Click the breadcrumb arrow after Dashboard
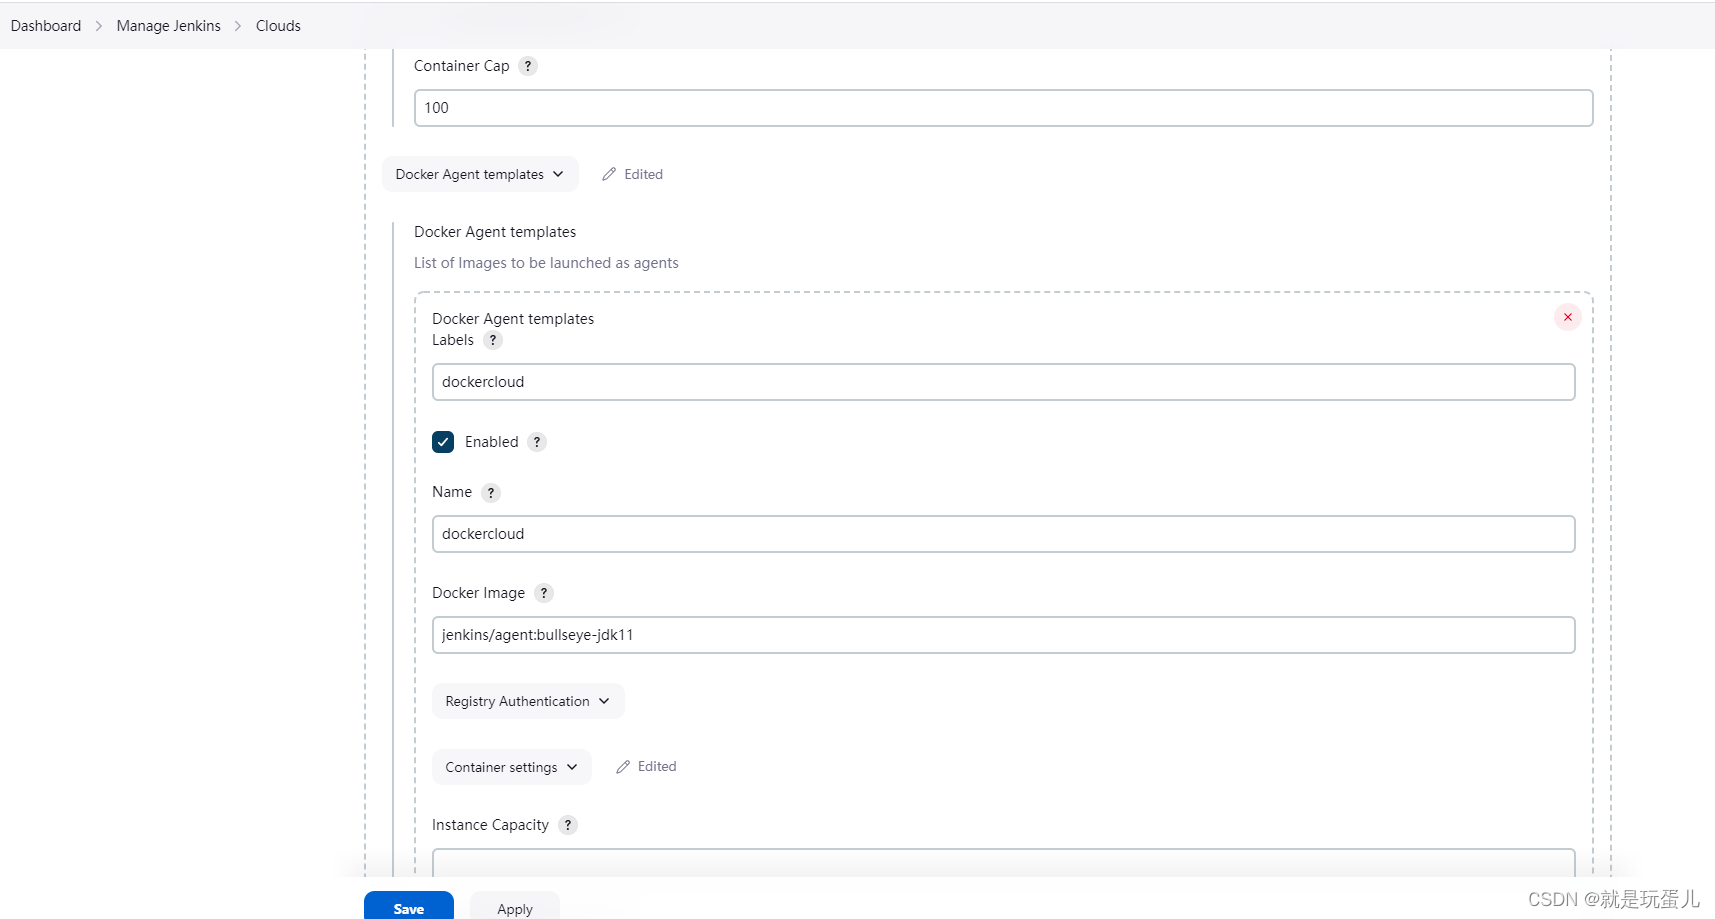The height and width of the screenshot is (919, 1715). pyautogui.click(x=99, y=26)
